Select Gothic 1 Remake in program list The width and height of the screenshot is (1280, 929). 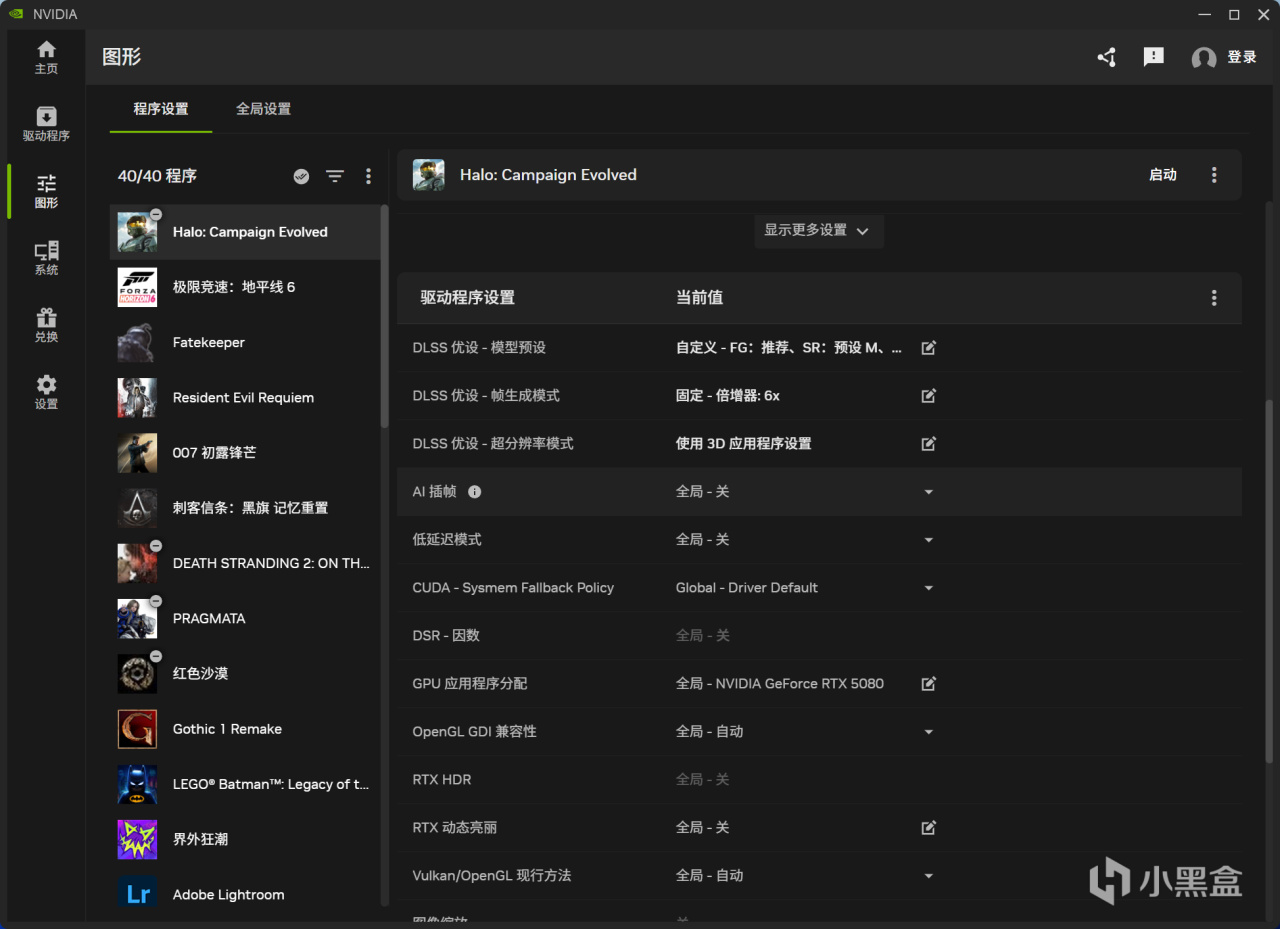point(245,729)
